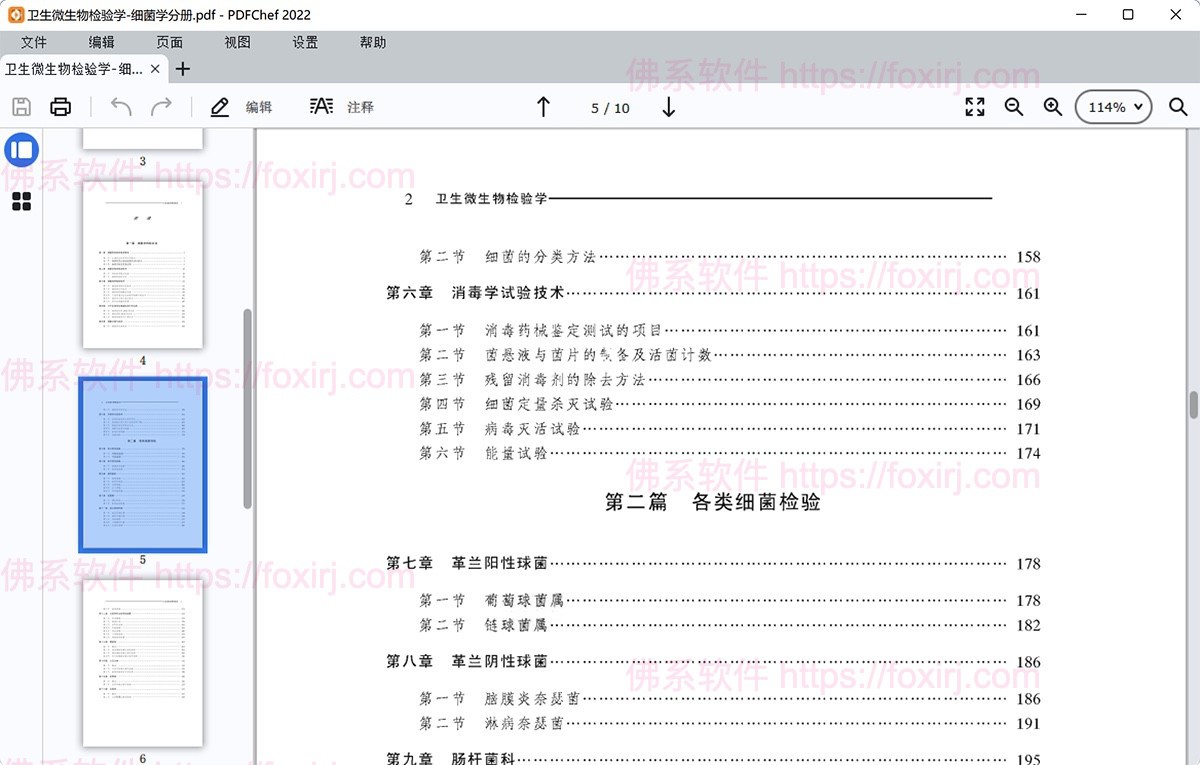Click the Save icon
Image resolution: width=1200 pixels, height=765 pixels.
point(21,107)
